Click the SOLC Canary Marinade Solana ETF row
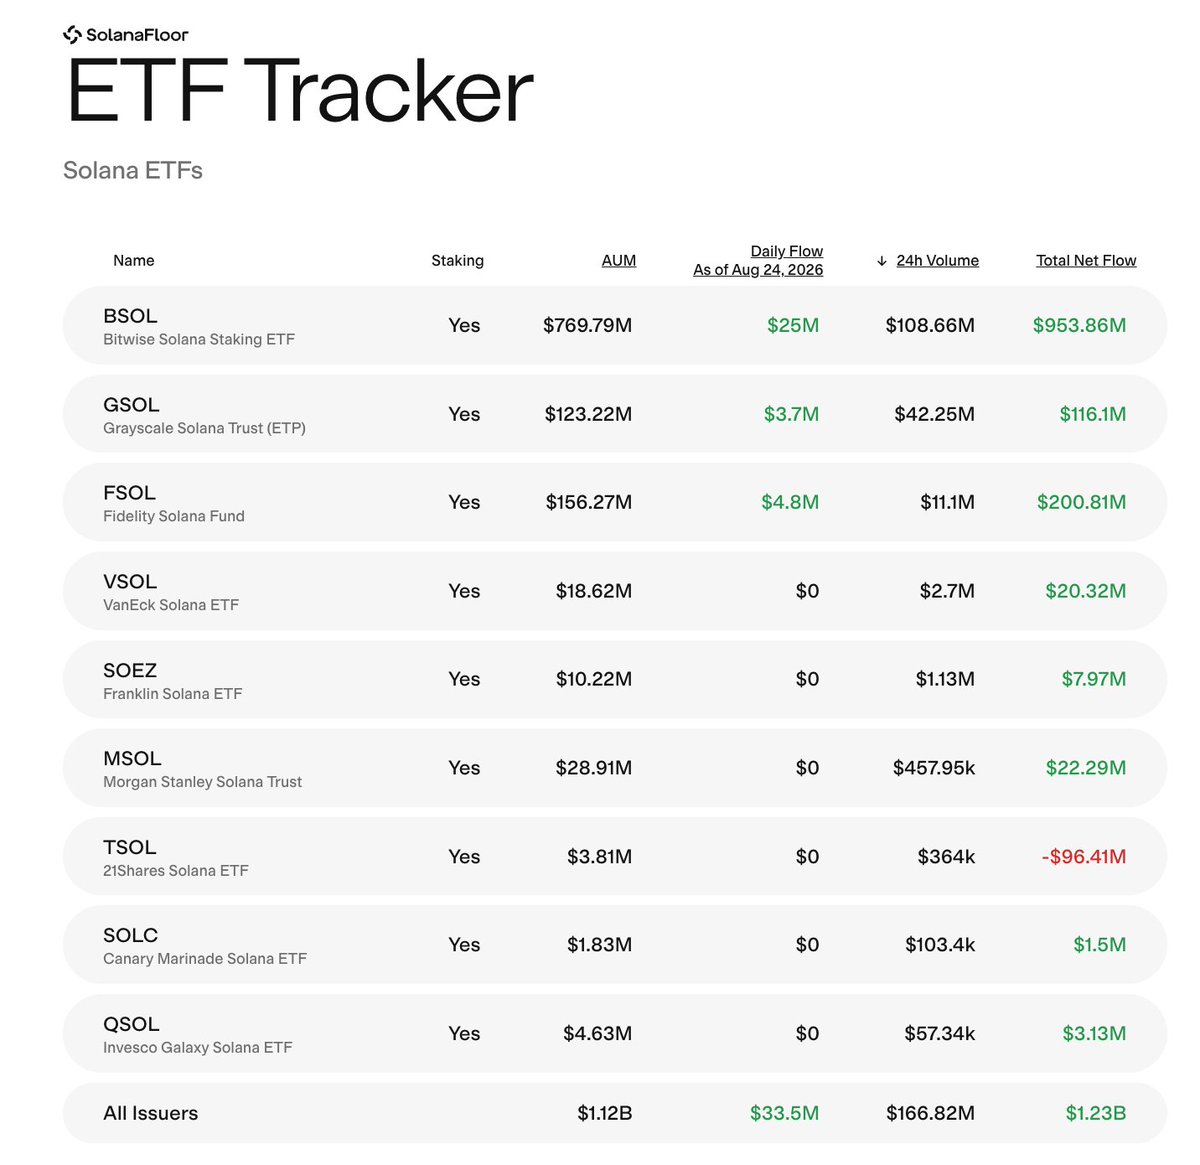Image resolution: width=1200 pixels, height=1165 pixels. click(614, 945)
